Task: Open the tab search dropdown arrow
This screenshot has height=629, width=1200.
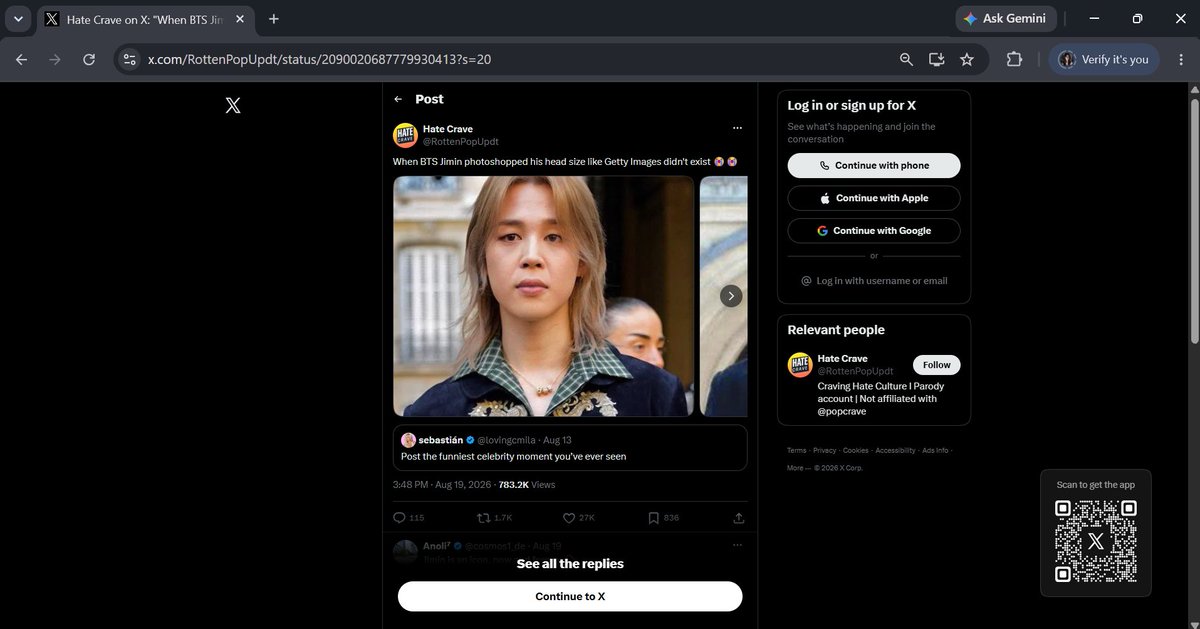Action: [x=17, y=19]
